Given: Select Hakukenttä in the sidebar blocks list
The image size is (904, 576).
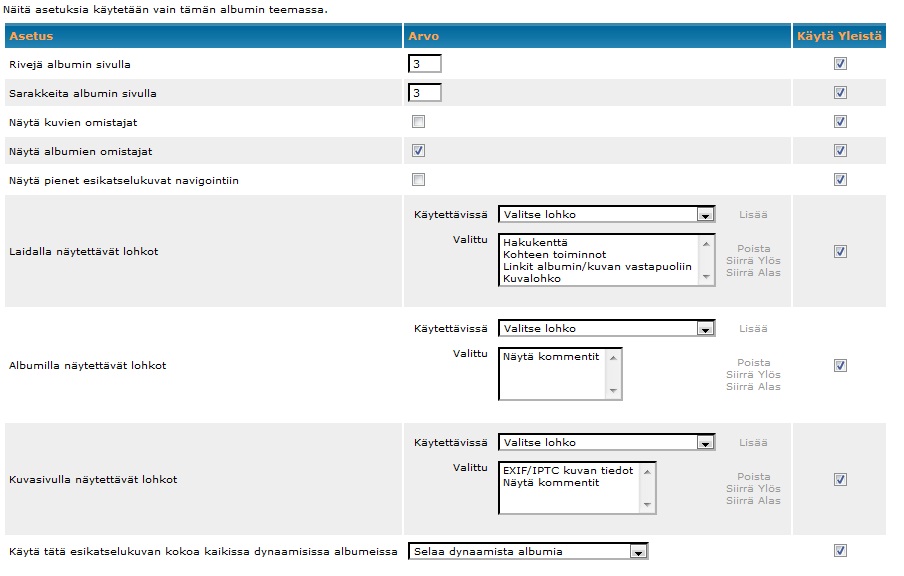Looking at the screenshot, I should pos(535,243).
